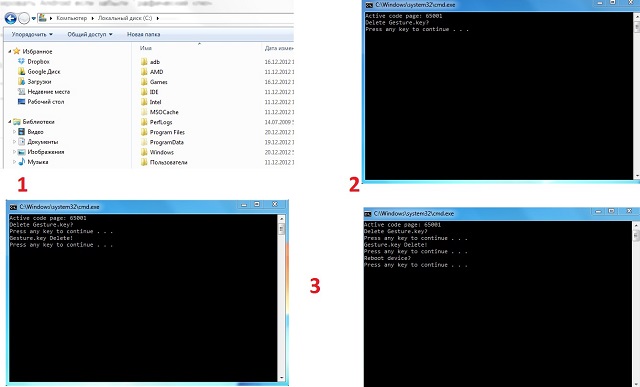Click Компьютер in the address bar

tap(71, 18)
